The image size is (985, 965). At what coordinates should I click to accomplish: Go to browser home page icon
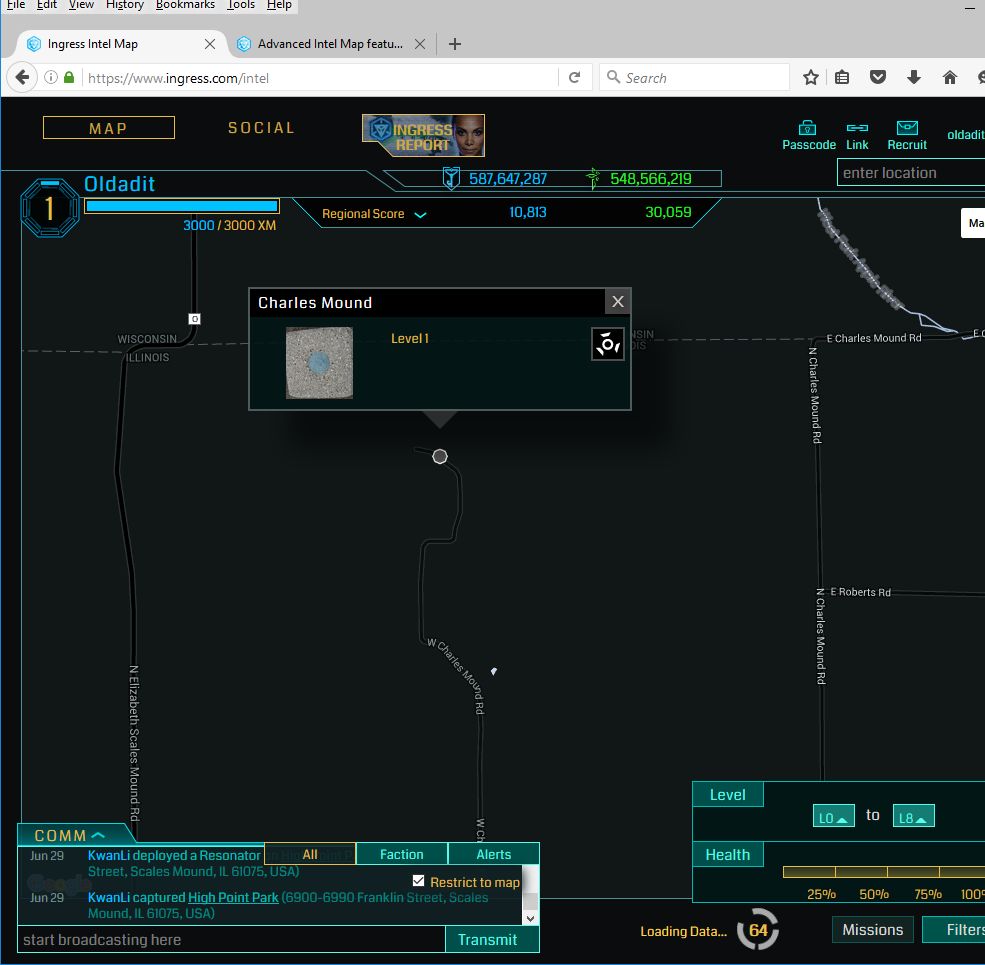point(949,78)
